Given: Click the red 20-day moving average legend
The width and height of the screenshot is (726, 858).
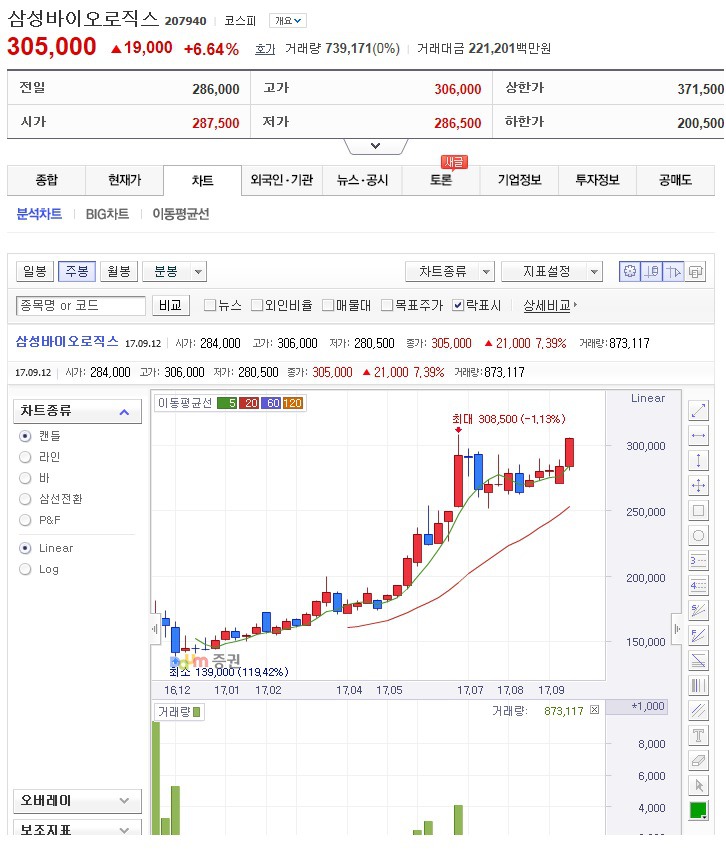Looking at the screenshot, I should (x=249, y=403).
